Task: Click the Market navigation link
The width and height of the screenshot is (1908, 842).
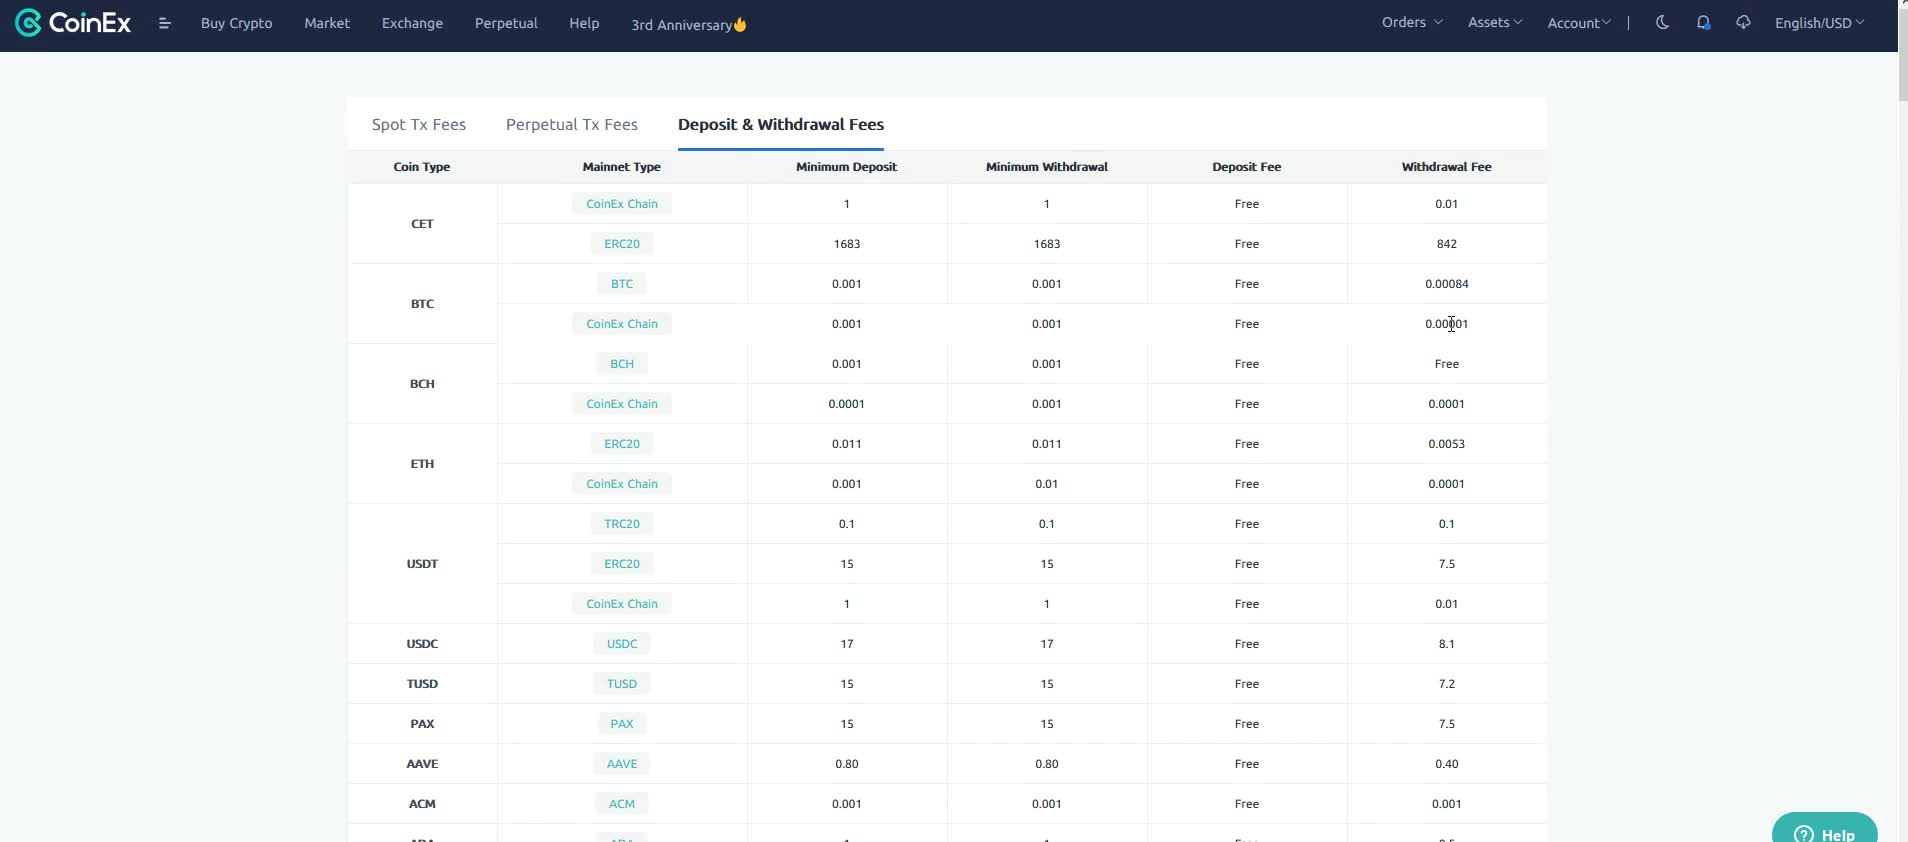Action: click(326, 23)
